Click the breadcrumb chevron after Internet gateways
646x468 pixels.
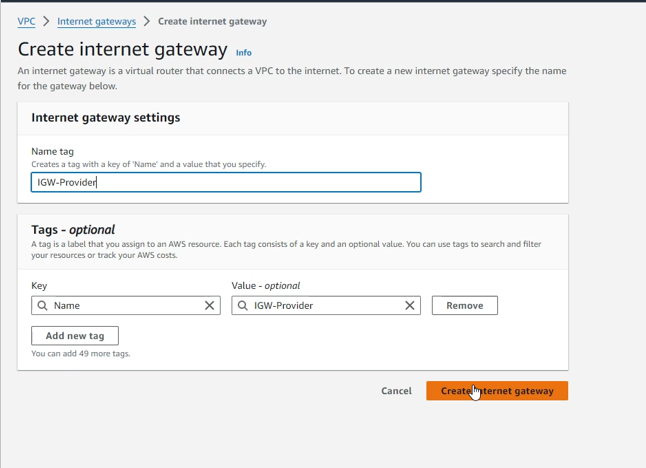[147, 21]
